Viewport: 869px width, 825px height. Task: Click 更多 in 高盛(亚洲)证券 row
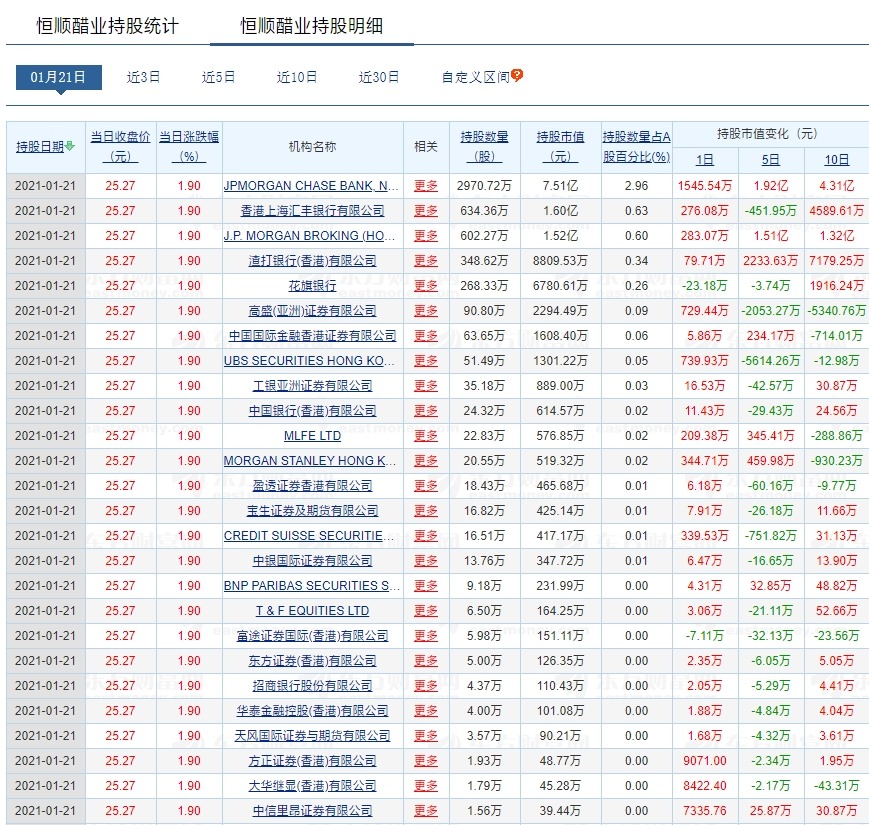(426, 311)
